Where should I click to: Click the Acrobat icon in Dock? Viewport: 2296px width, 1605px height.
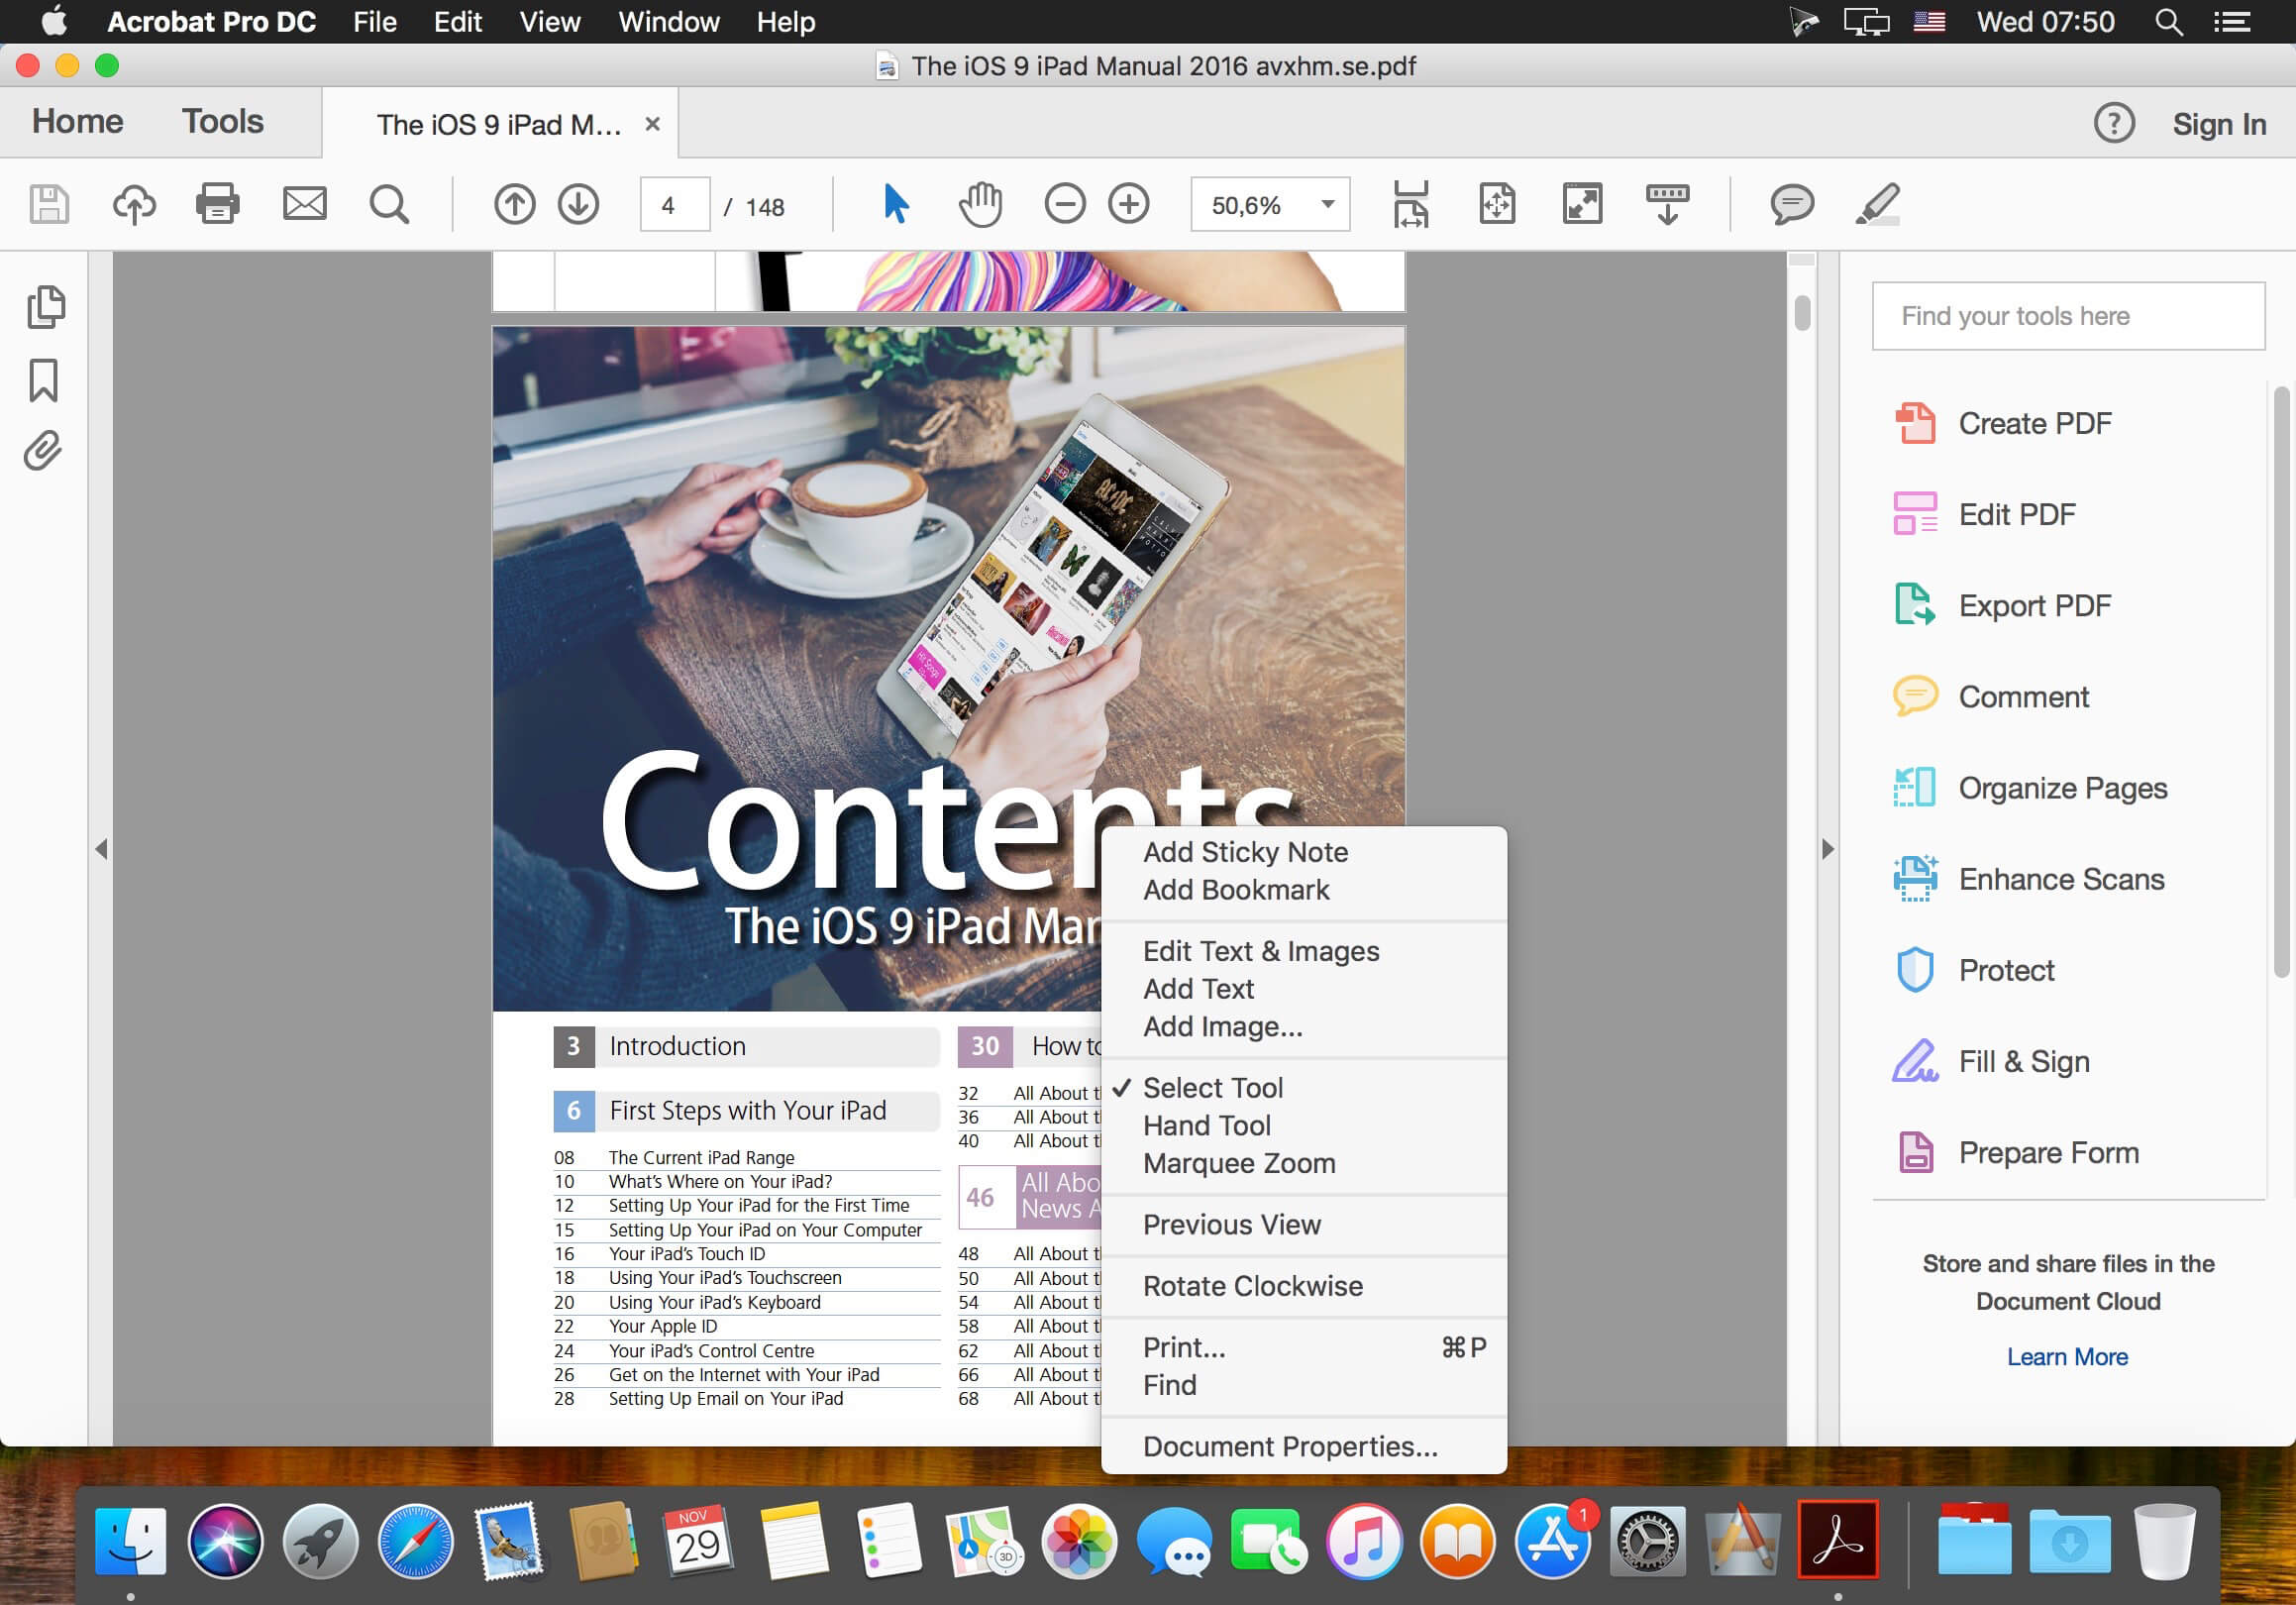1837,1539
